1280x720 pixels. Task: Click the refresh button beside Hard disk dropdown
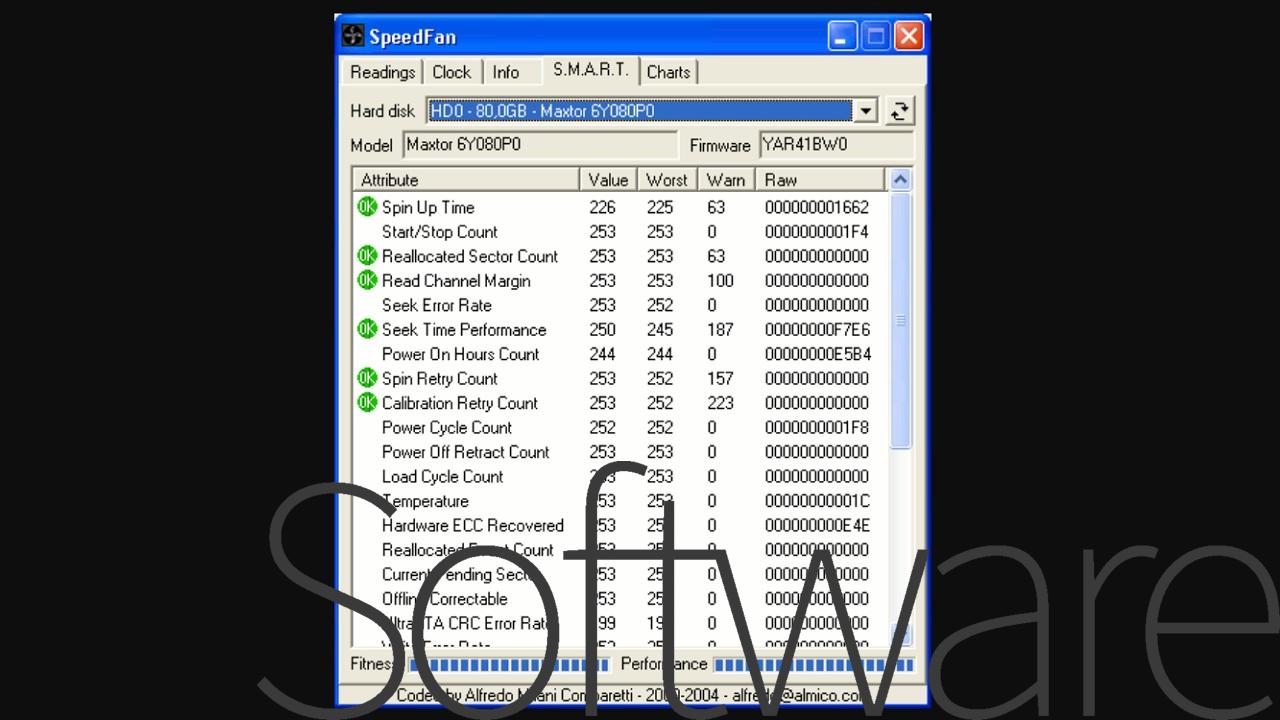[900, 111]
